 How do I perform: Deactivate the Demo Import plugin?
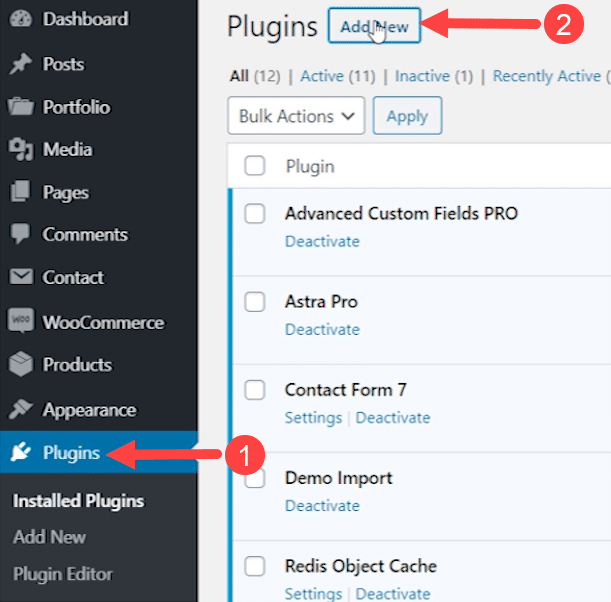point(322,506)
